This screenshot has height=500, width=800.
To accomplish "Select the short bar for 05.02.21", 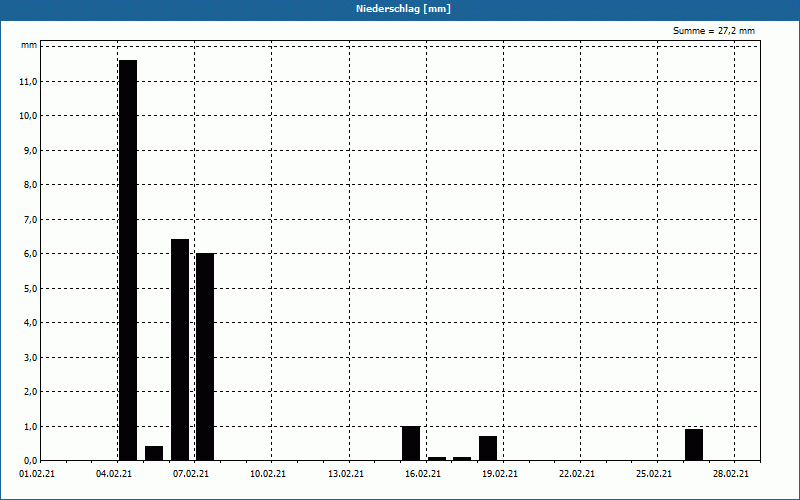I will (x=154, y=453).
